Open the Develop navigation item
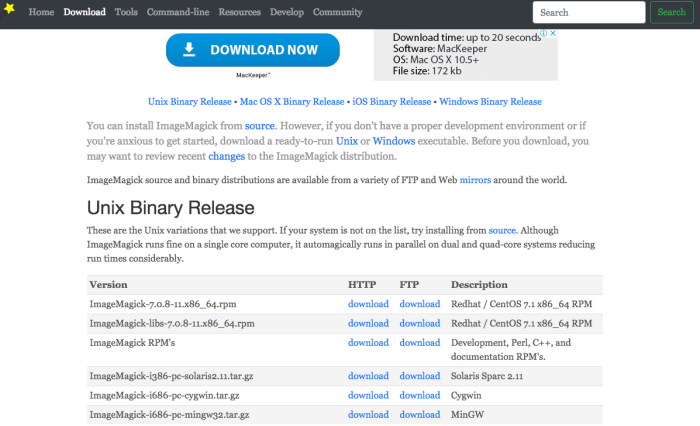Image resolution: width=700 pixels, height=426 pixels. tap(287, 12)
